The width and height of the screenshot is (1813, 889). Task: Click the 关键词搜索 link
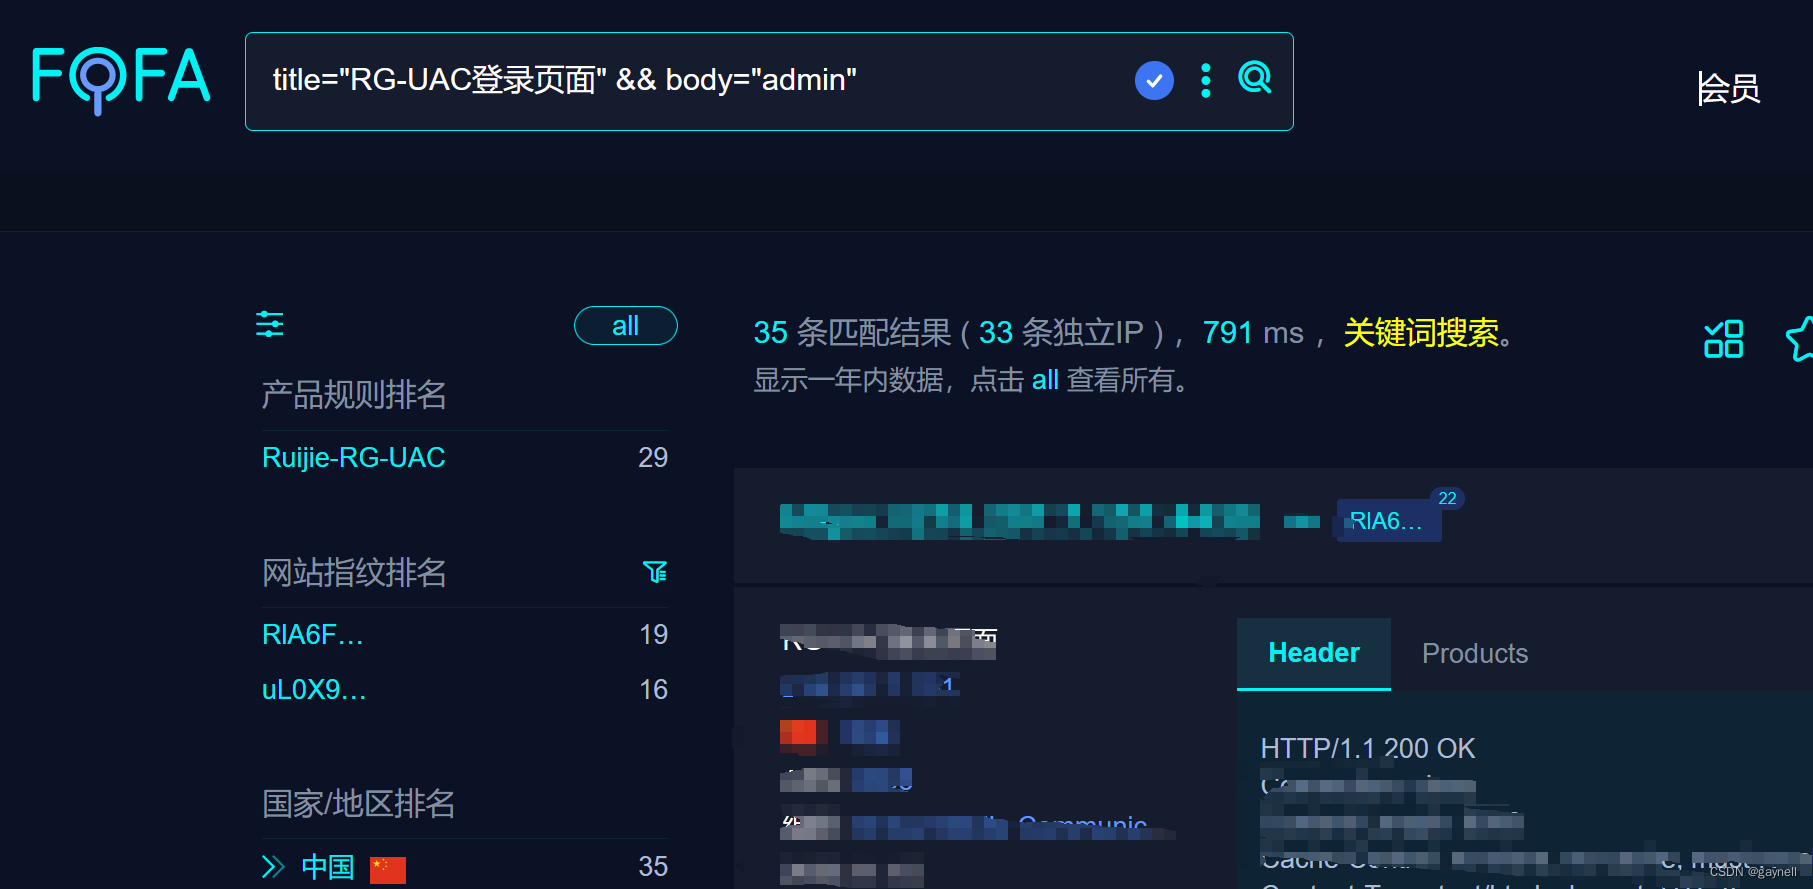1421,332
